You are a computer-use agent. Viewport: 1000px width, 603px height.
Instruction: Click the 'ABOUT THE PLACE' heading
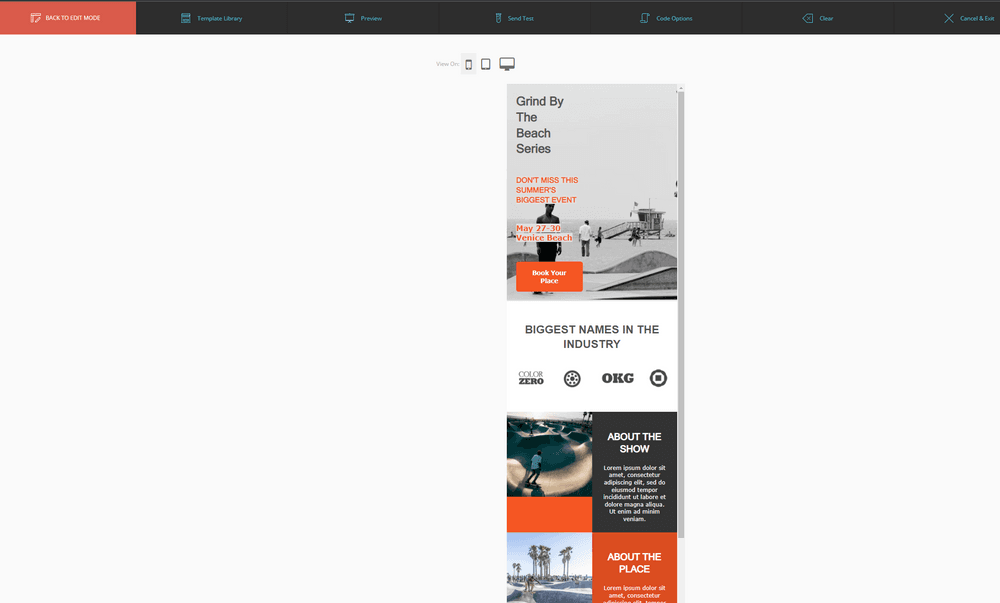click(634, 563)
